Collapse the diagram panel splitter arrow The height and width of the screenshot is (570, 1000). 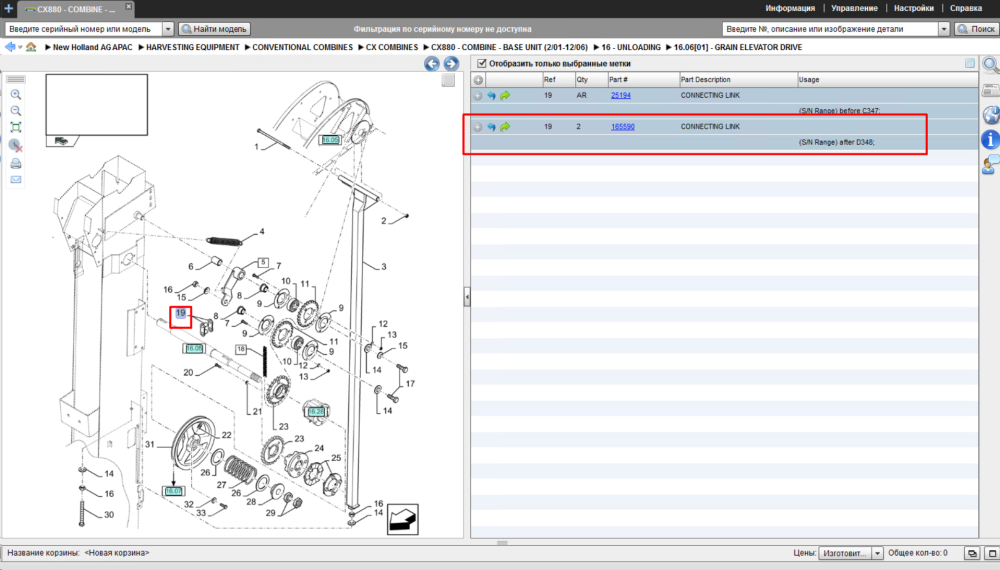[x=467, y=297]
